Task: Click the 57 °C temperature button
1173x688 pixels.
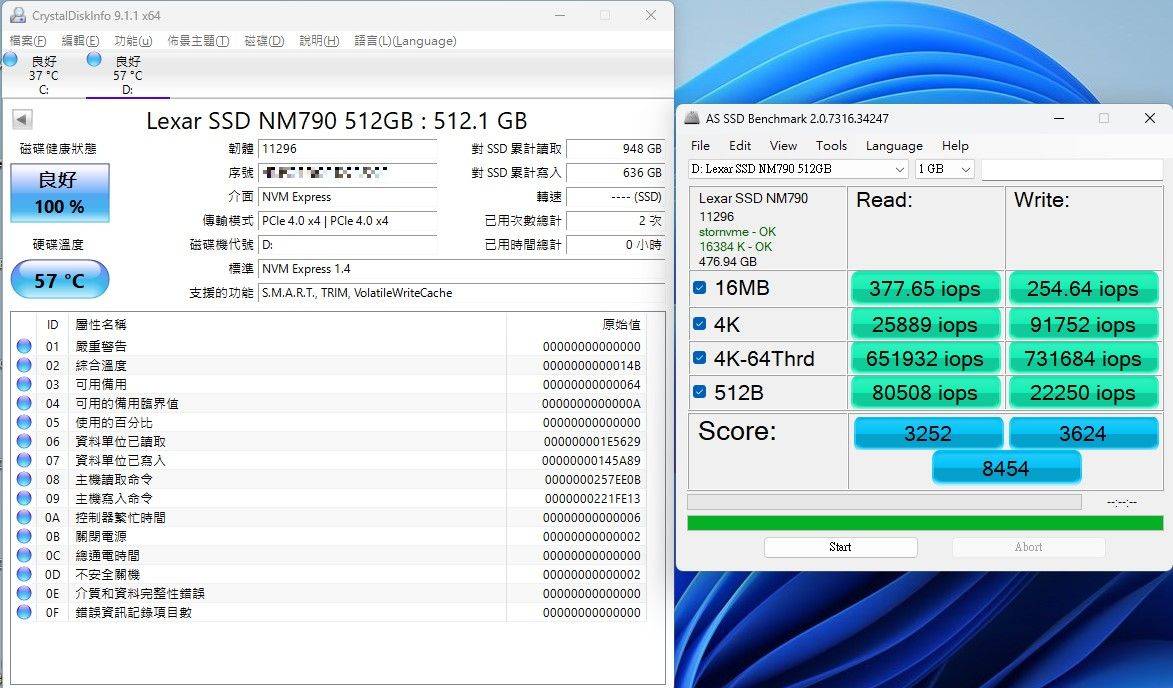Action: [60, 280]
